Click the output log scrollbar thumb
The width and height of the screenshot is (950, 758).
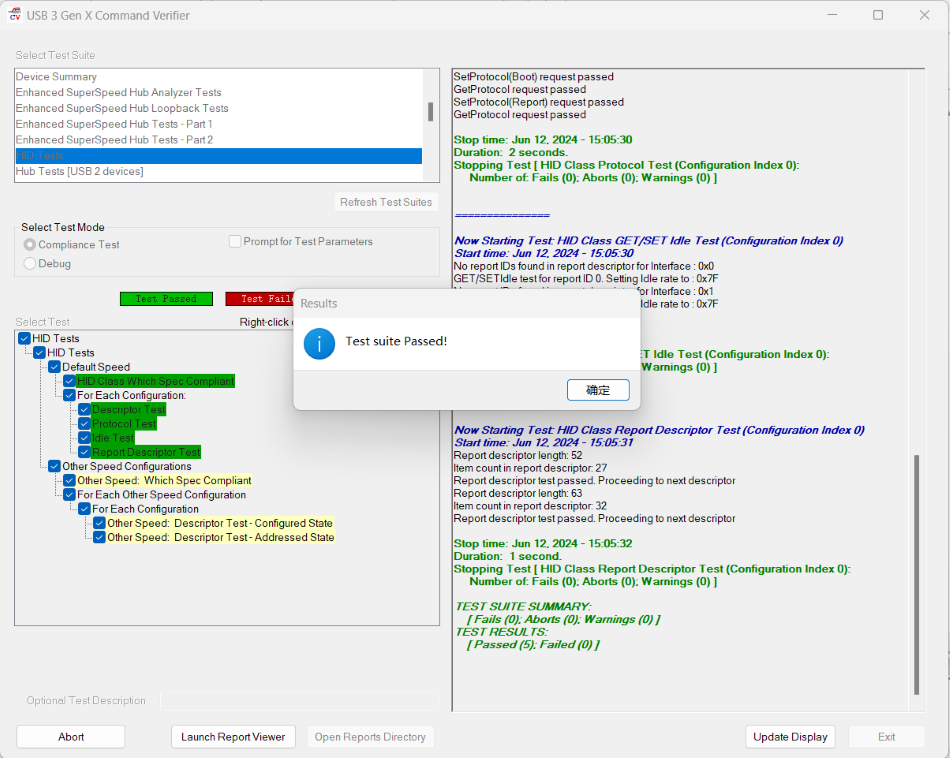(x=916, y=574)
